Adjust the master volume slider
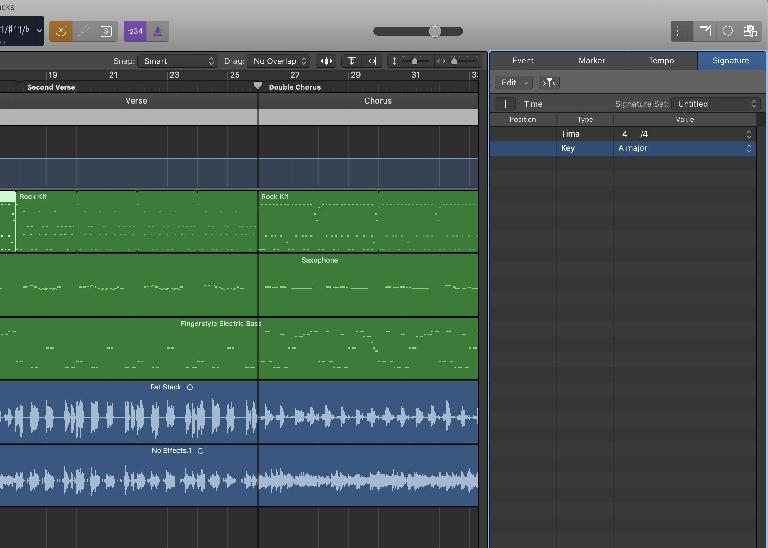Image resolution: width=768 pixels, height=548 pixels. (418, 31)
